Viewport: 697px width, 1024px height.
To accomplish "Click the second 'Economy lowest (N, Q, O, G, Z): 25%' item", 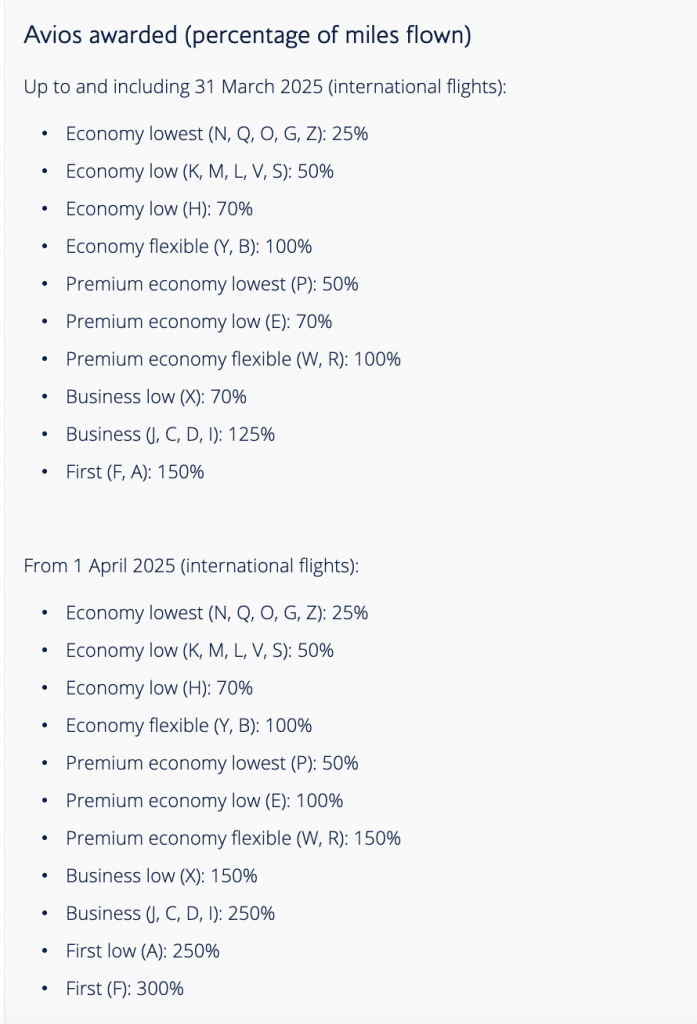I will pyautogui.click(x=216, y=613).
